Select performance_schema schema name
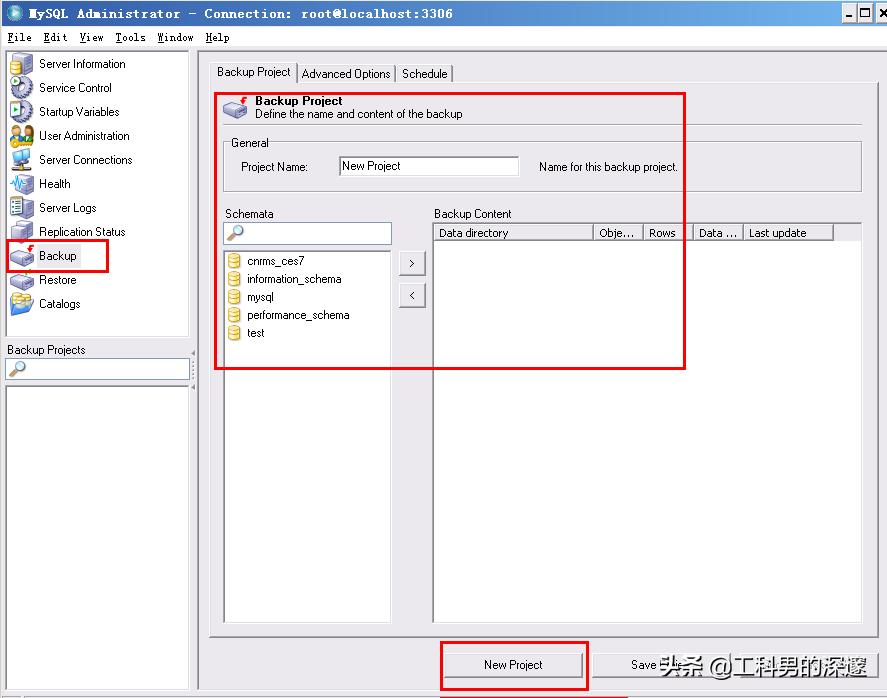This screenshot has width=887, height=698. click(x=298, y=315)
